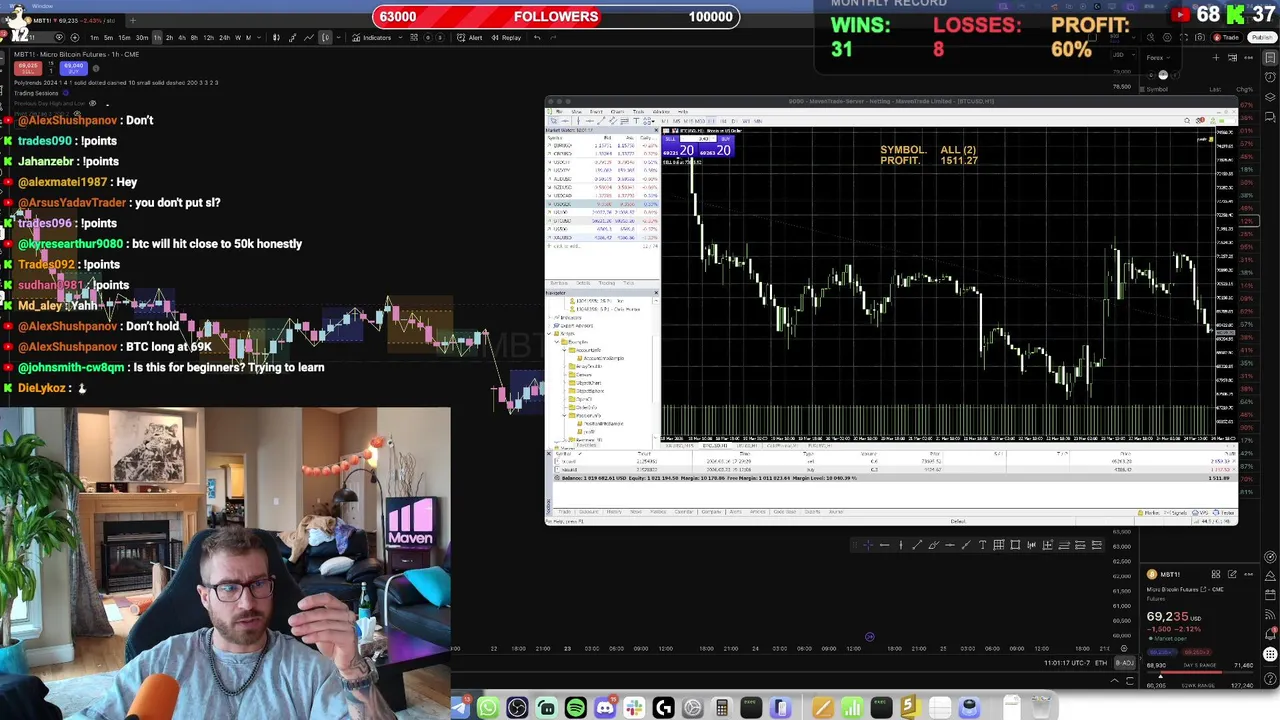Open the Tools menu in MetaTrader window
Screen dimensions: 1280x720
[x=638, y=111]
